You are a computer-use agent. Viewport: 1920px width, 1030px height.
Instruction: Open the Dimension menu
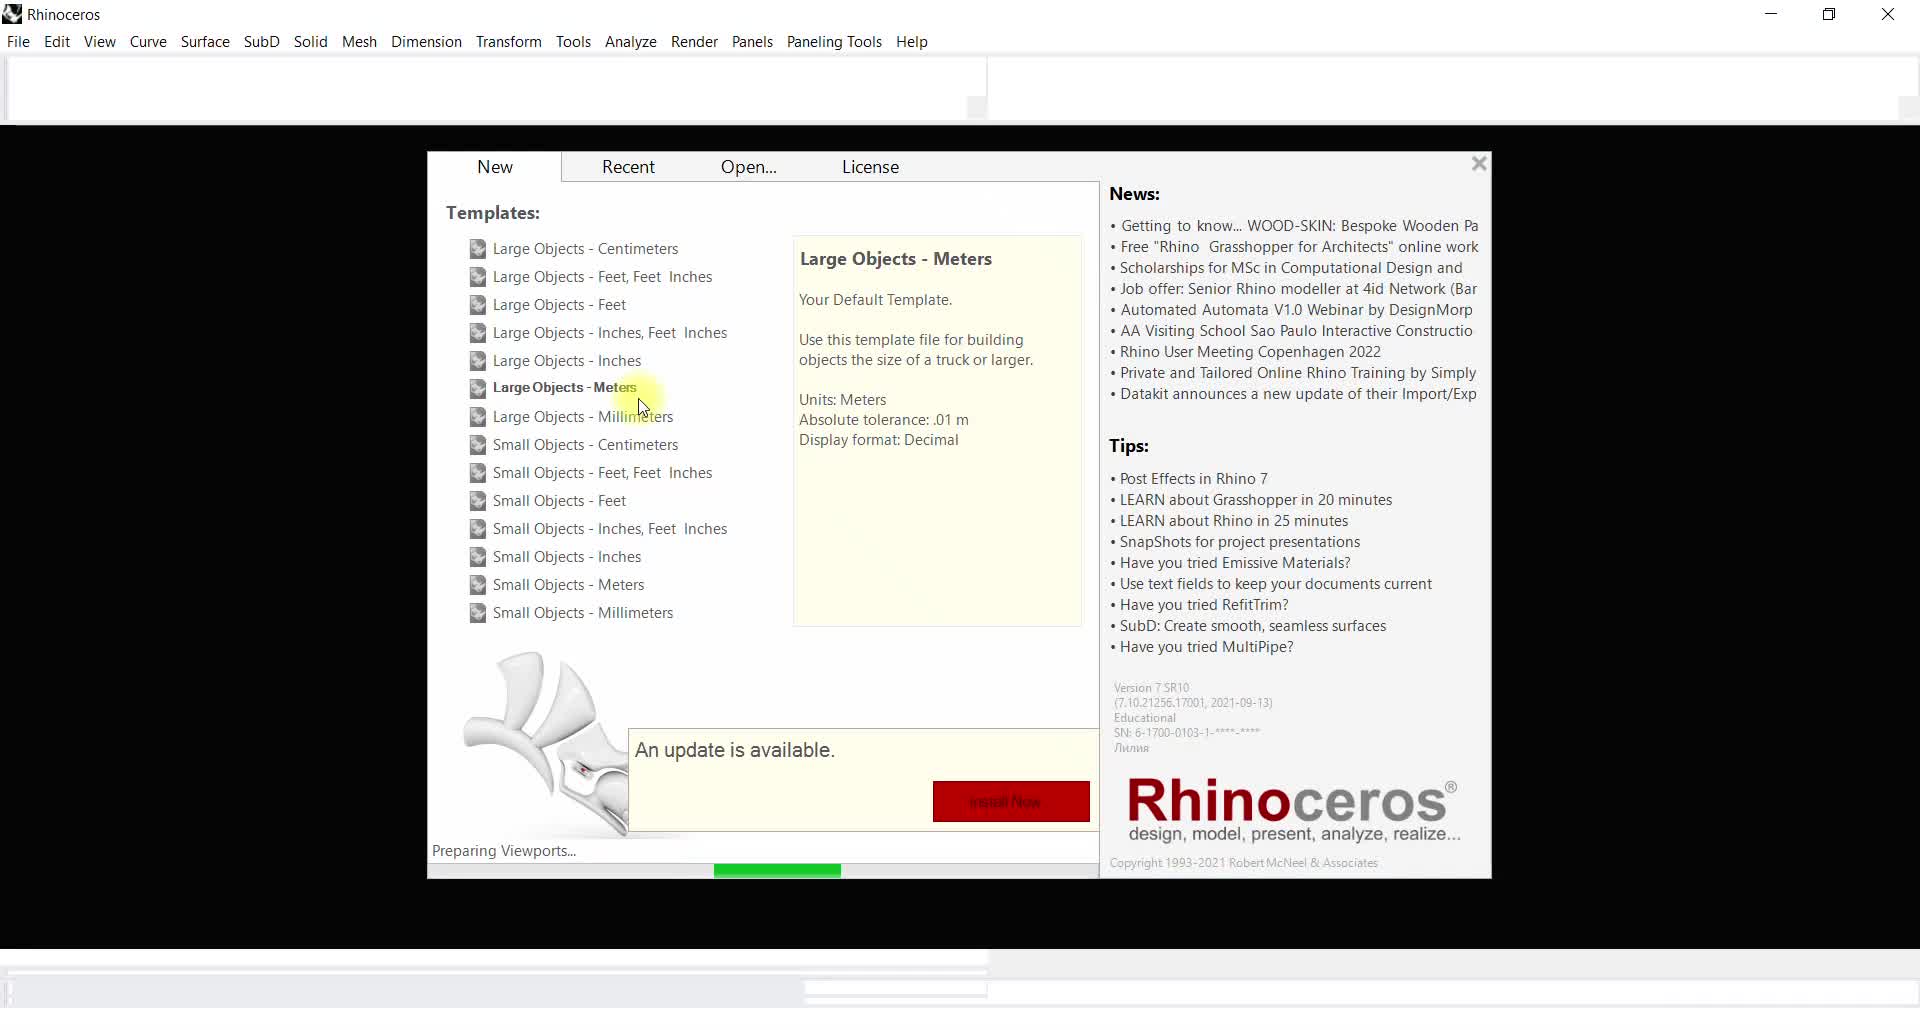(426, 42)
